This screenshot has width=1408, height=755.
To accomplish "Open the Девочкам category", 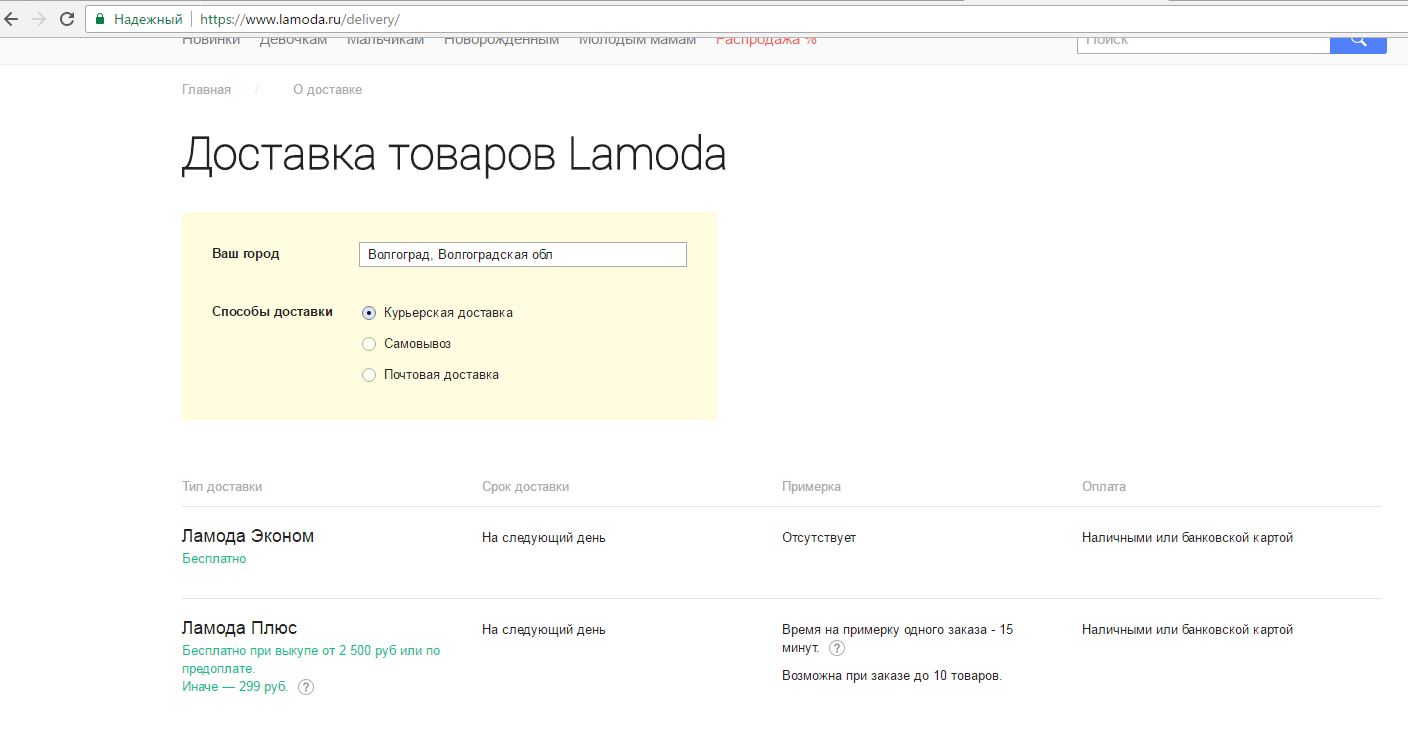I will coord(293,40).
